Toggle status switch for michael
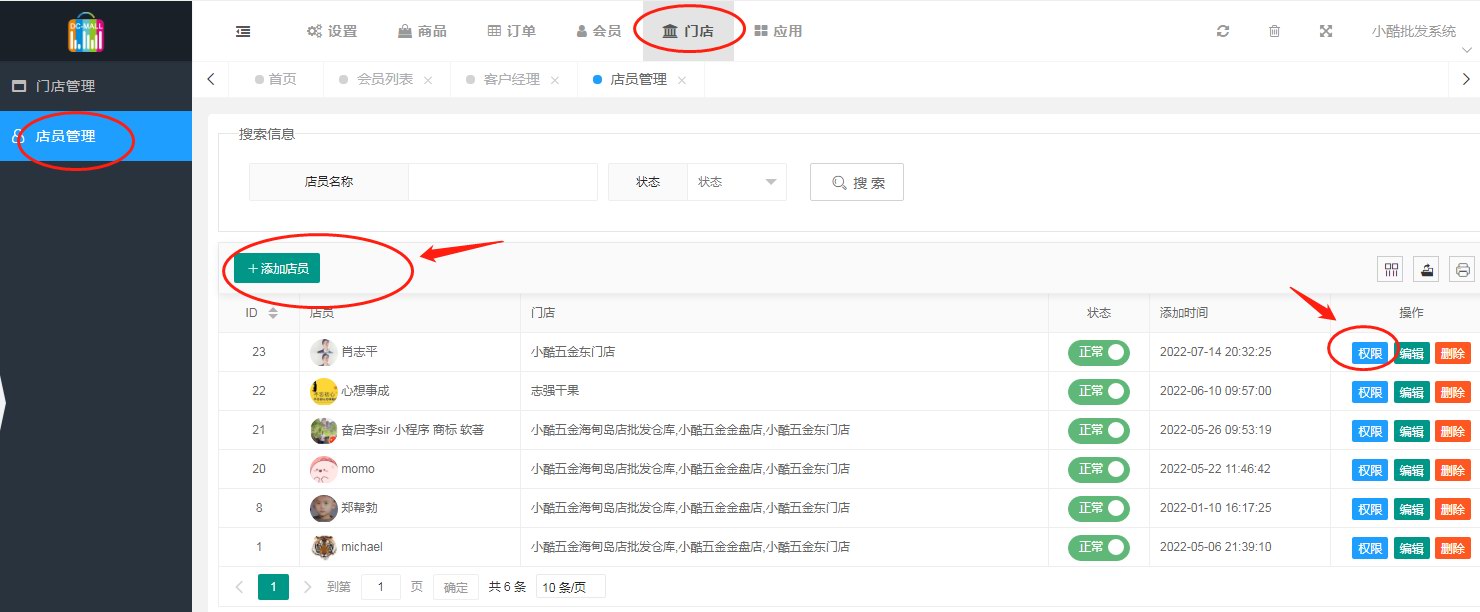This screenshot has width=1480, height=612. point(1098,547)
